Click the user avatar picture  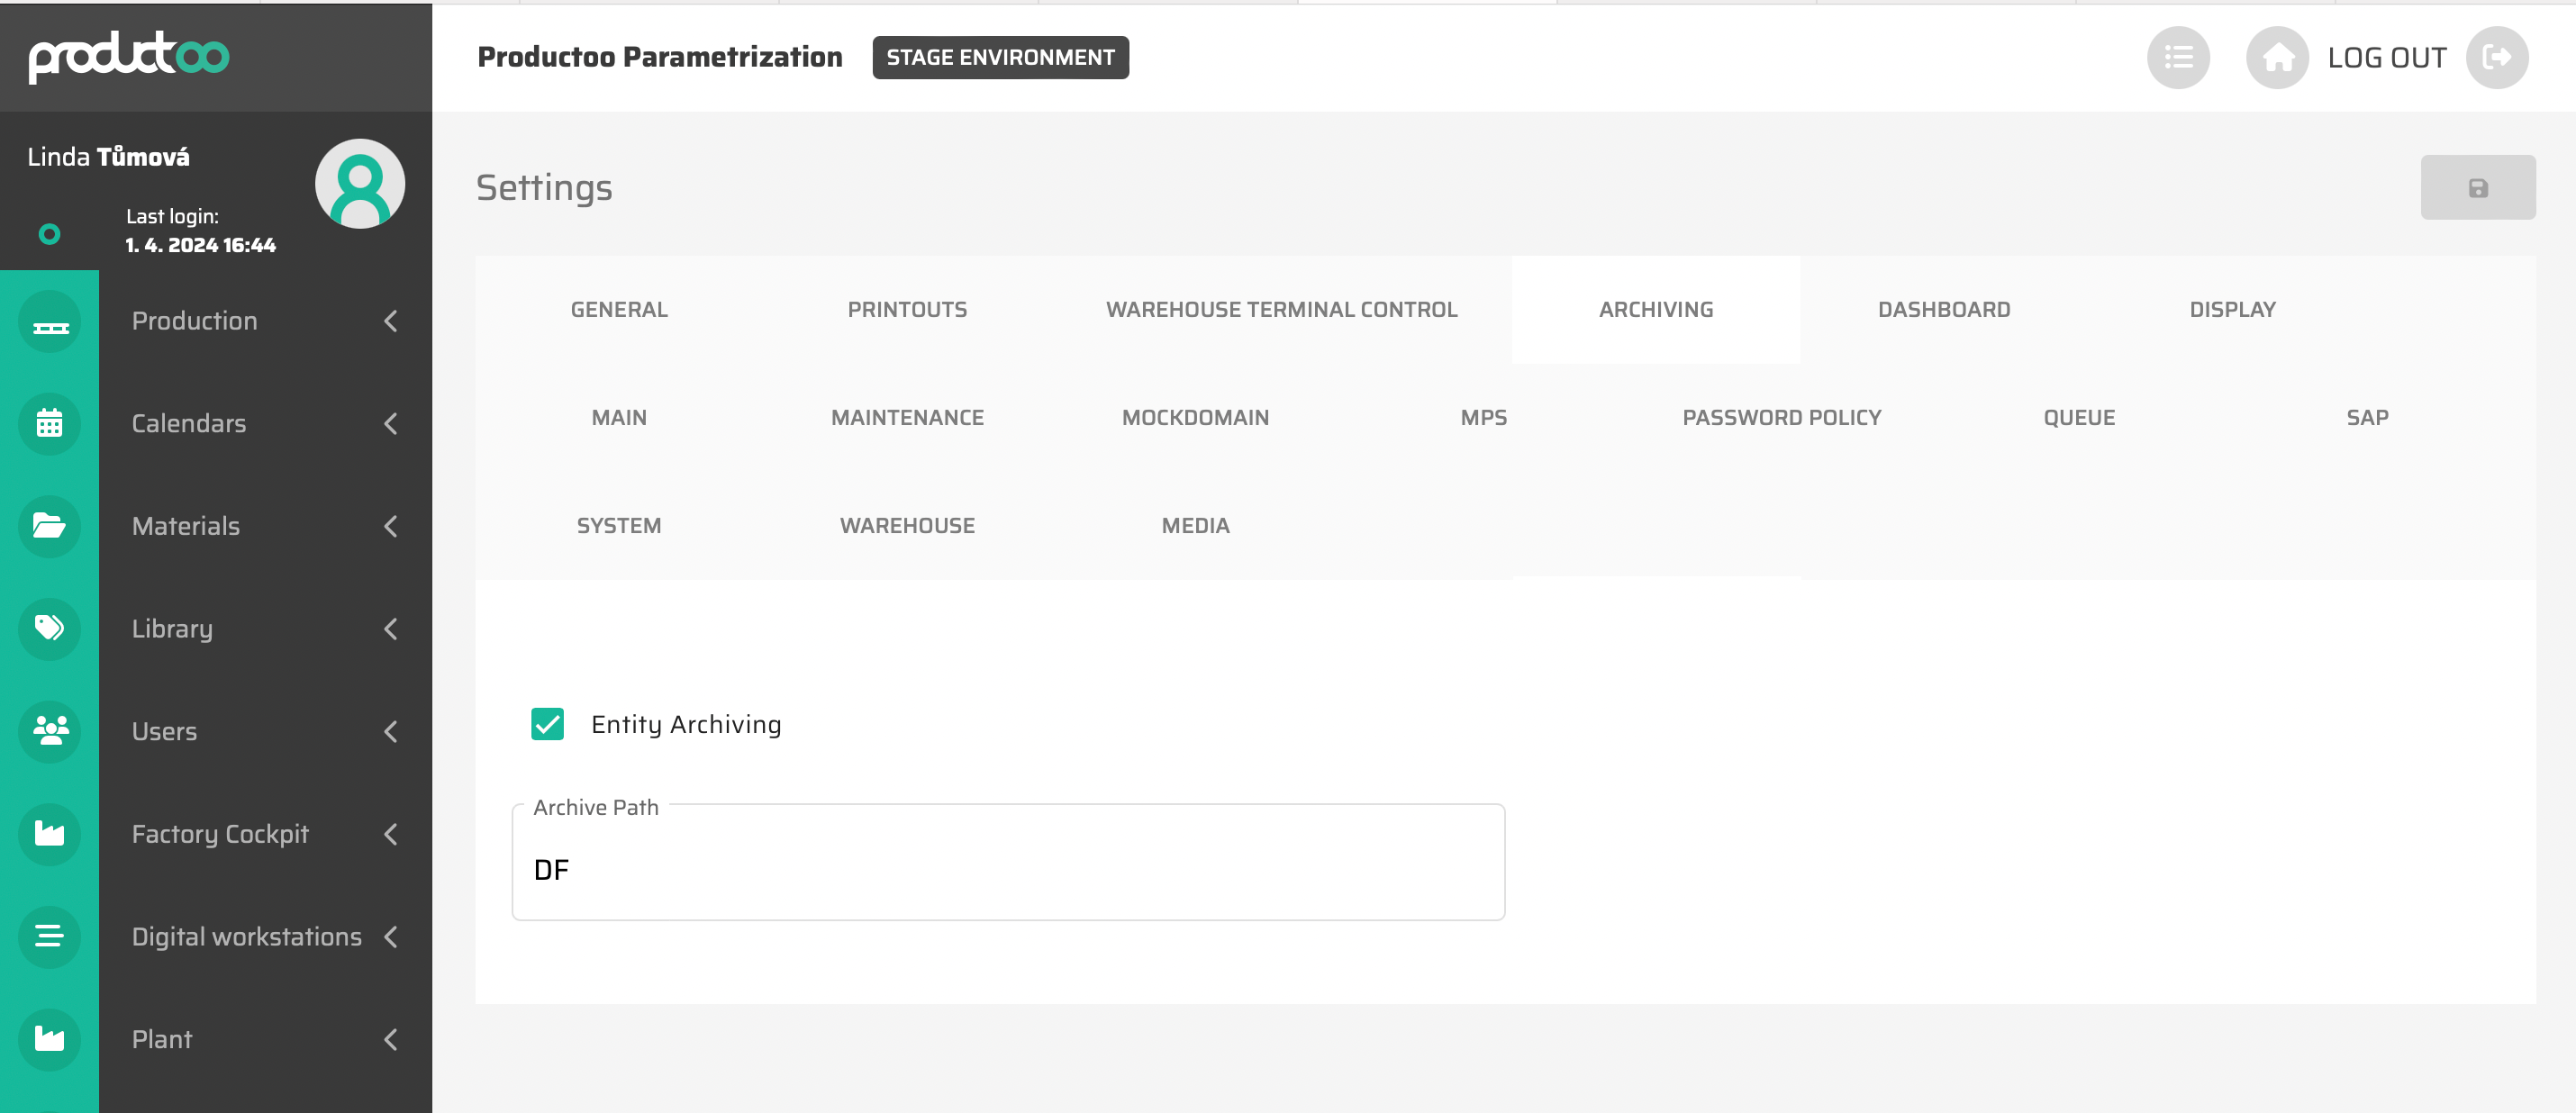[359, 183]
